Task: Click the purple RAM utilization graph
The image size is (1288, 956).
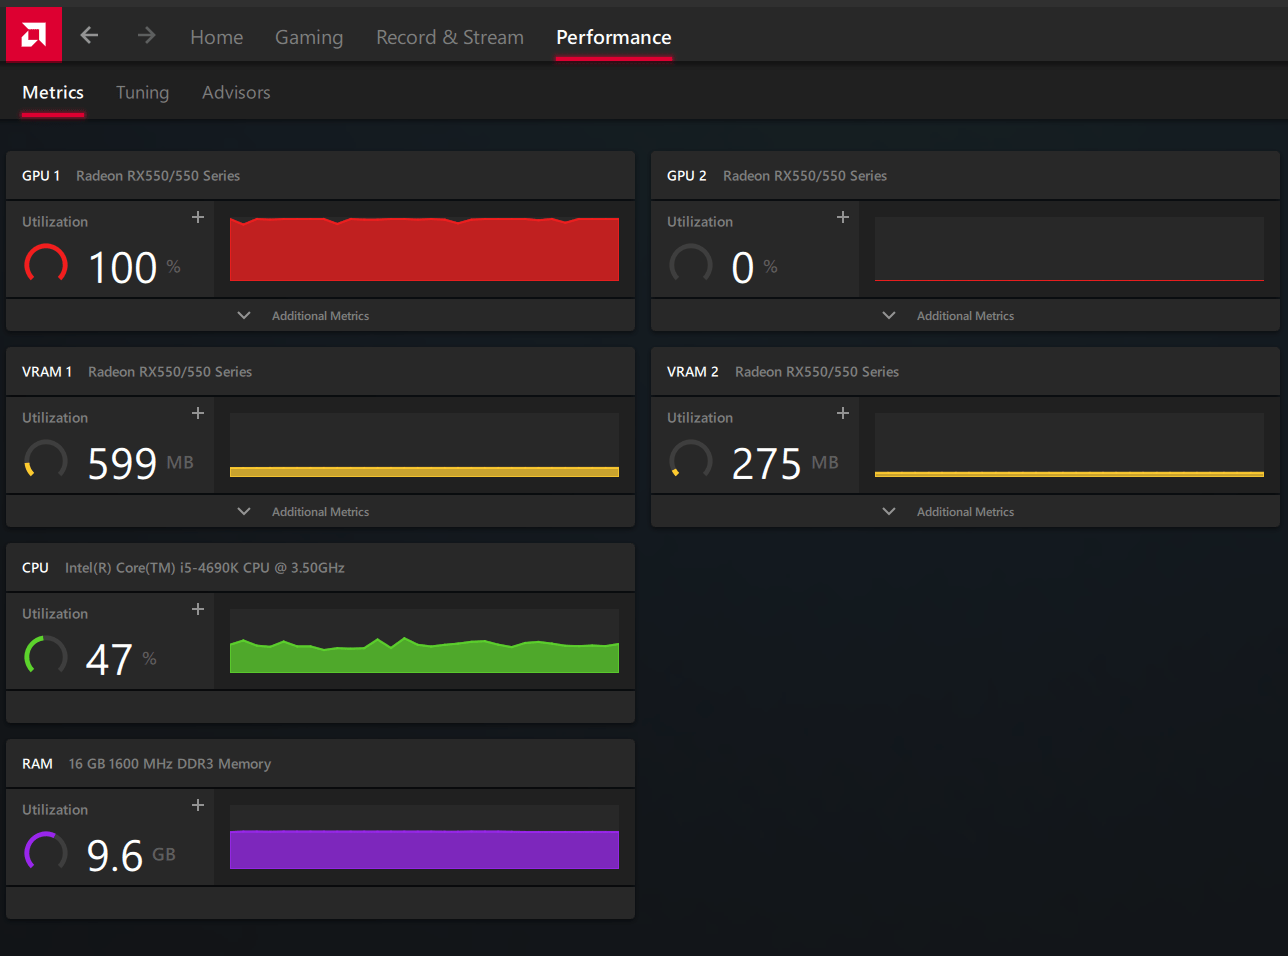Action: pyautogui.click(x=424, y=837)
